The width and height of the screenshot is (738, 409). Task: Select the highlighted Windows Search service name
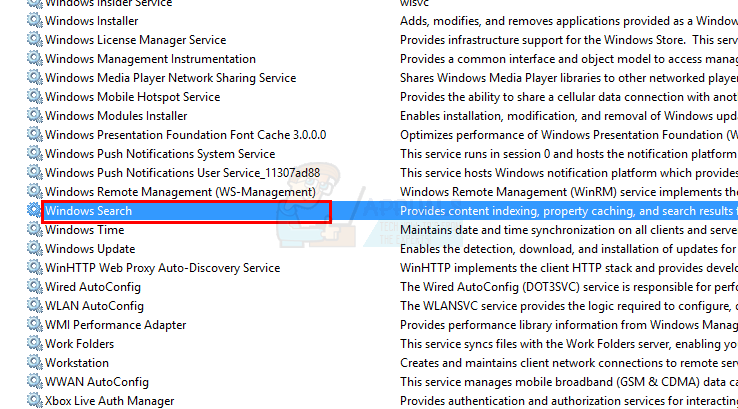88,211
